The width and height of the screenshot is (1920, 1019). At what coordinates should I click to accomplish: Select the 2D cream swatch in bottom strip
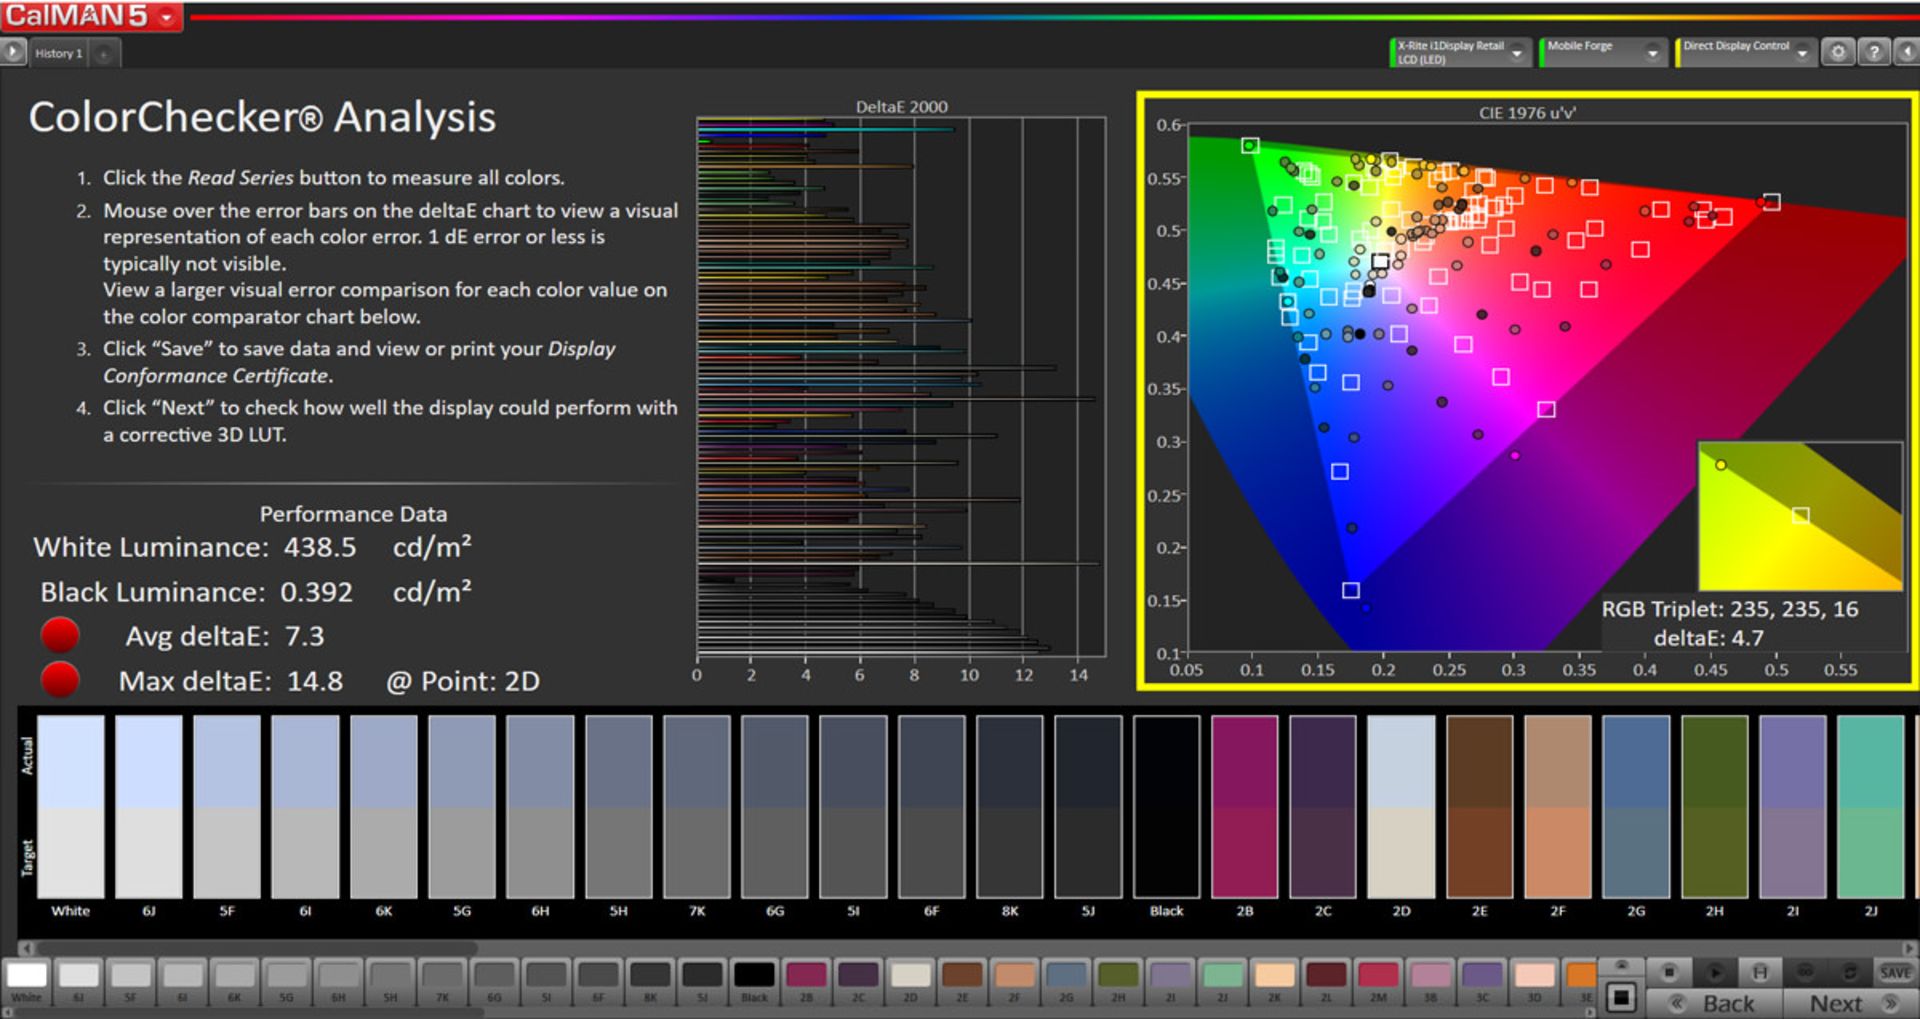(x=910, y=981)
